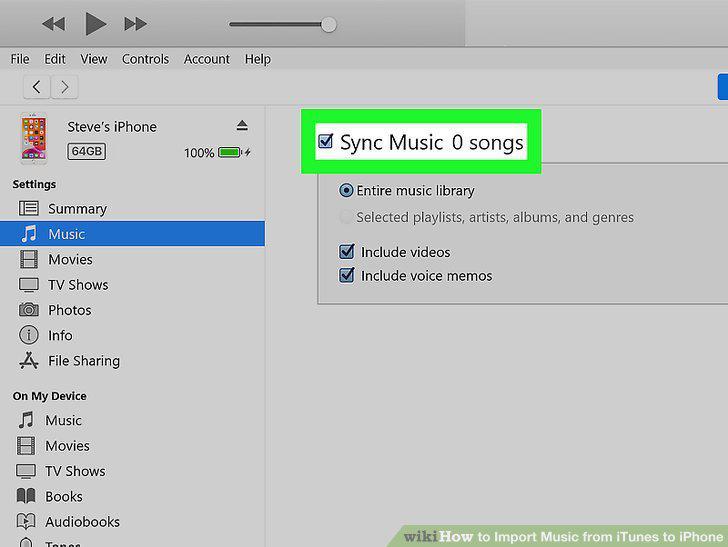Toggle Include voice memos checkbox
Screen dimensions: 728x547
[x=347, y=275]
